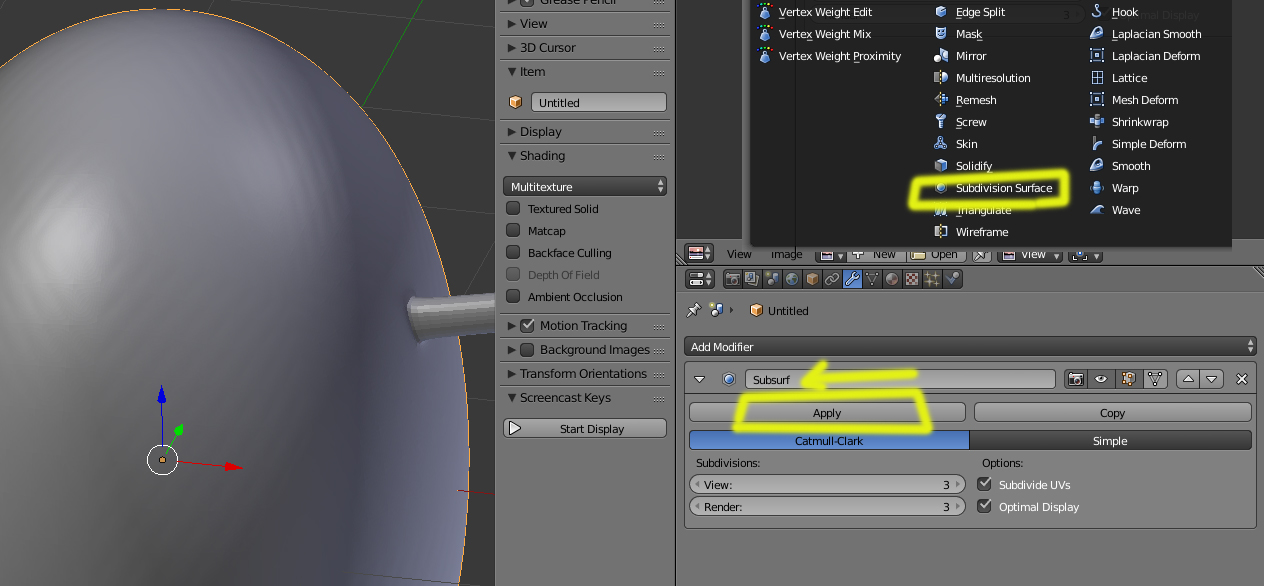Select the Modifiers wrench tab

[x=852, y=279]
